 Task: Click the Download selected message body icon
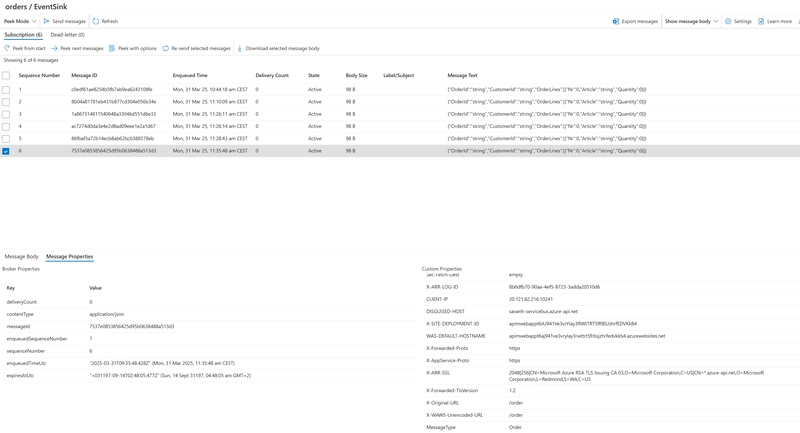coord(240,48)
